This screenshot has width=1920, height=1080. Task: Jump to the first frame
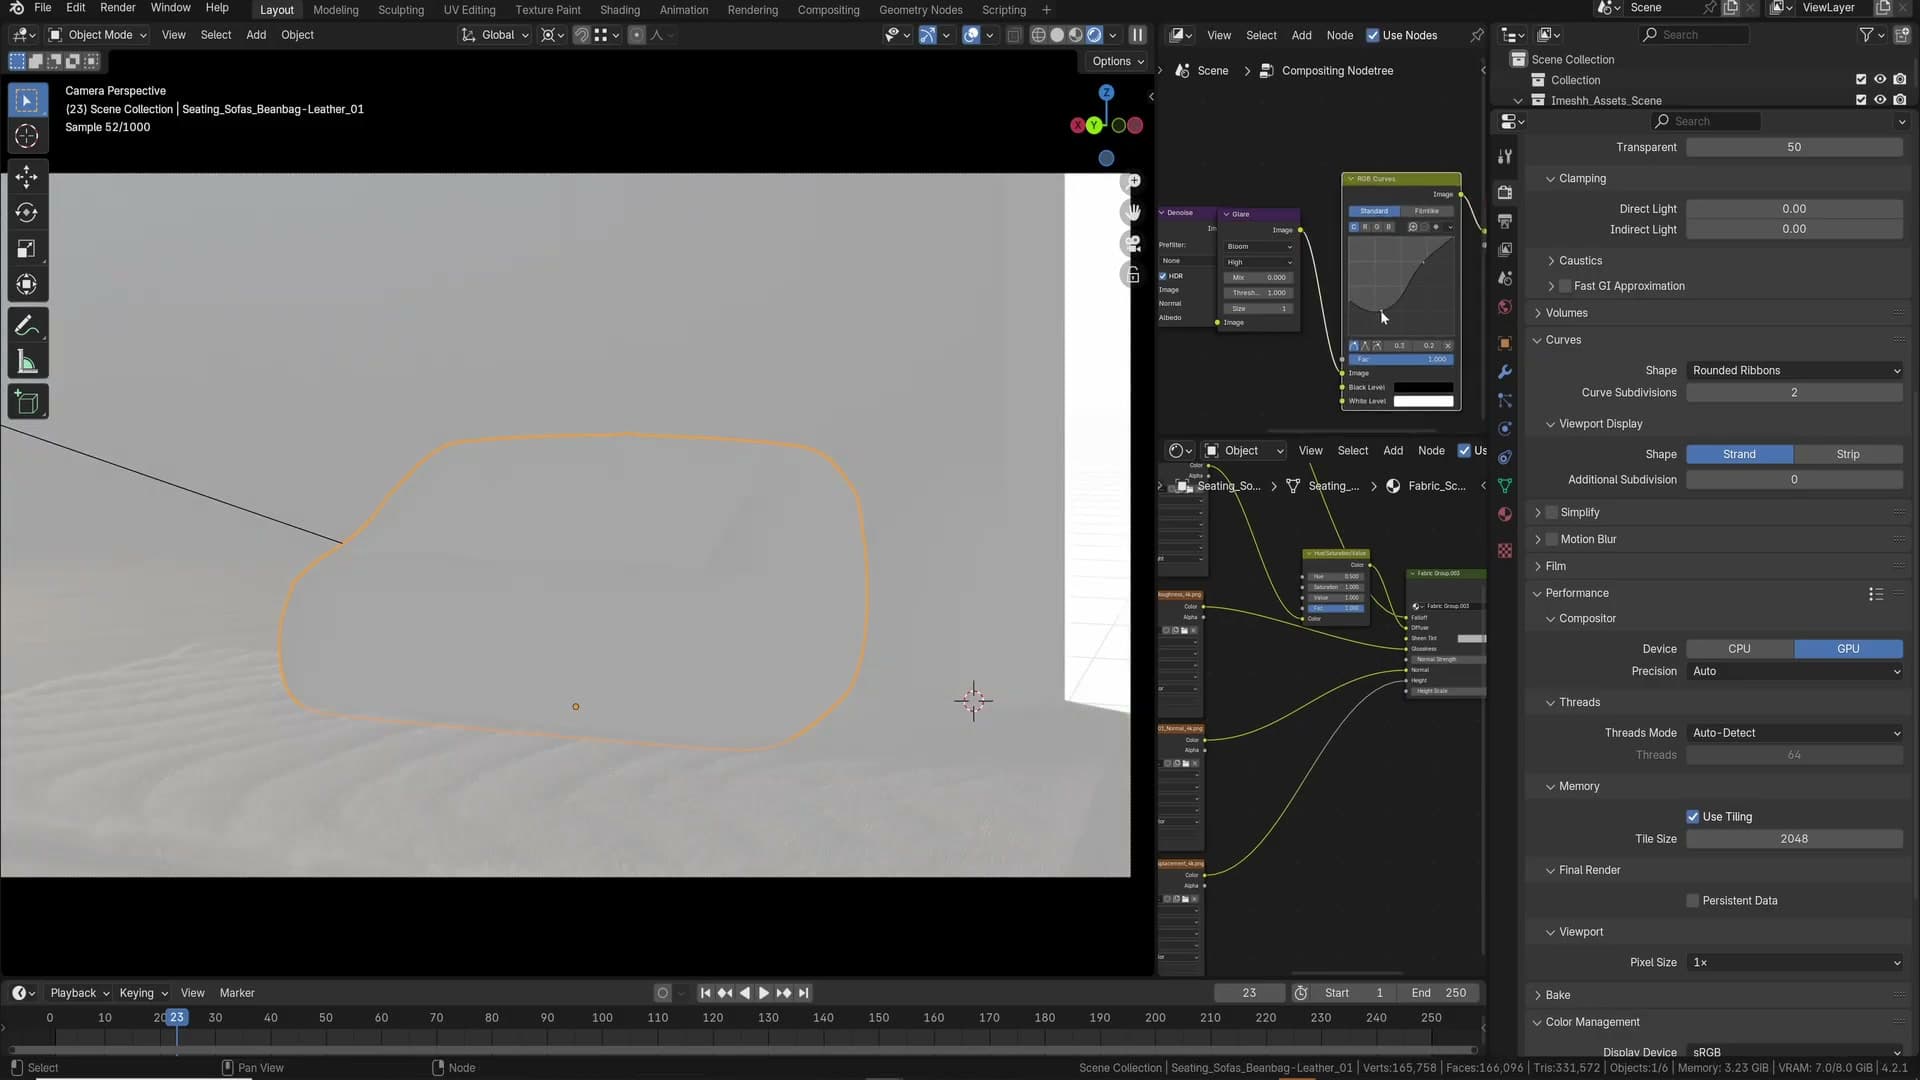pos(705,993)
